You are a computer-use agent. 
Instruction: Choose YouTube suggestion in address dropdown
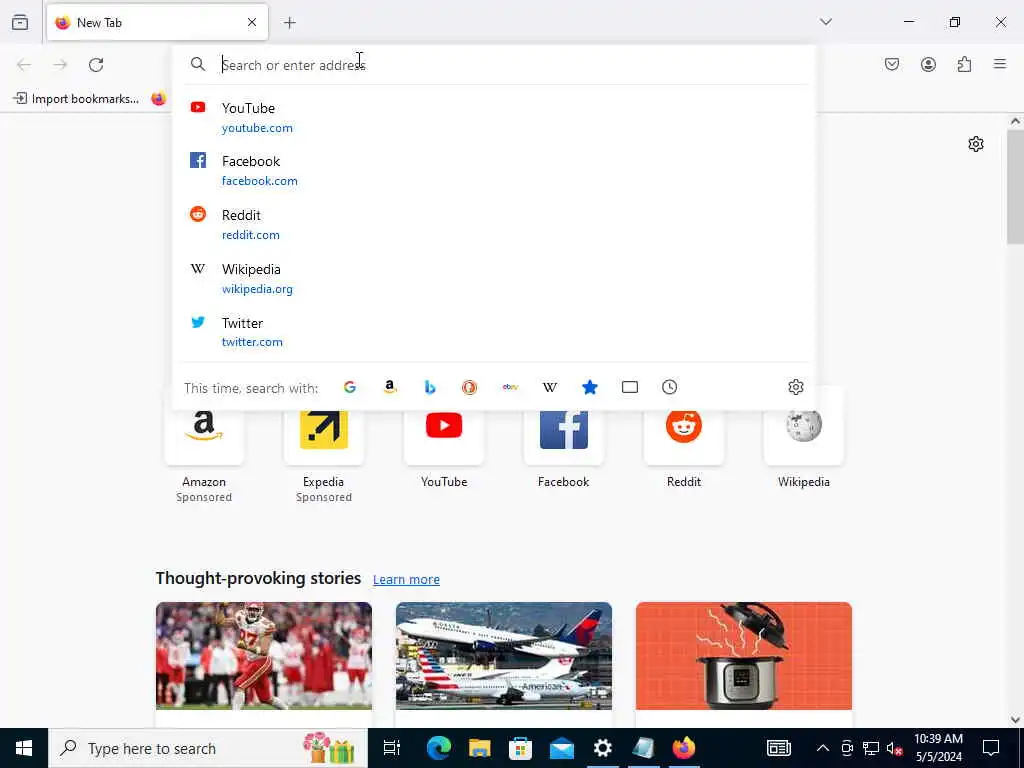coord(494,118)
